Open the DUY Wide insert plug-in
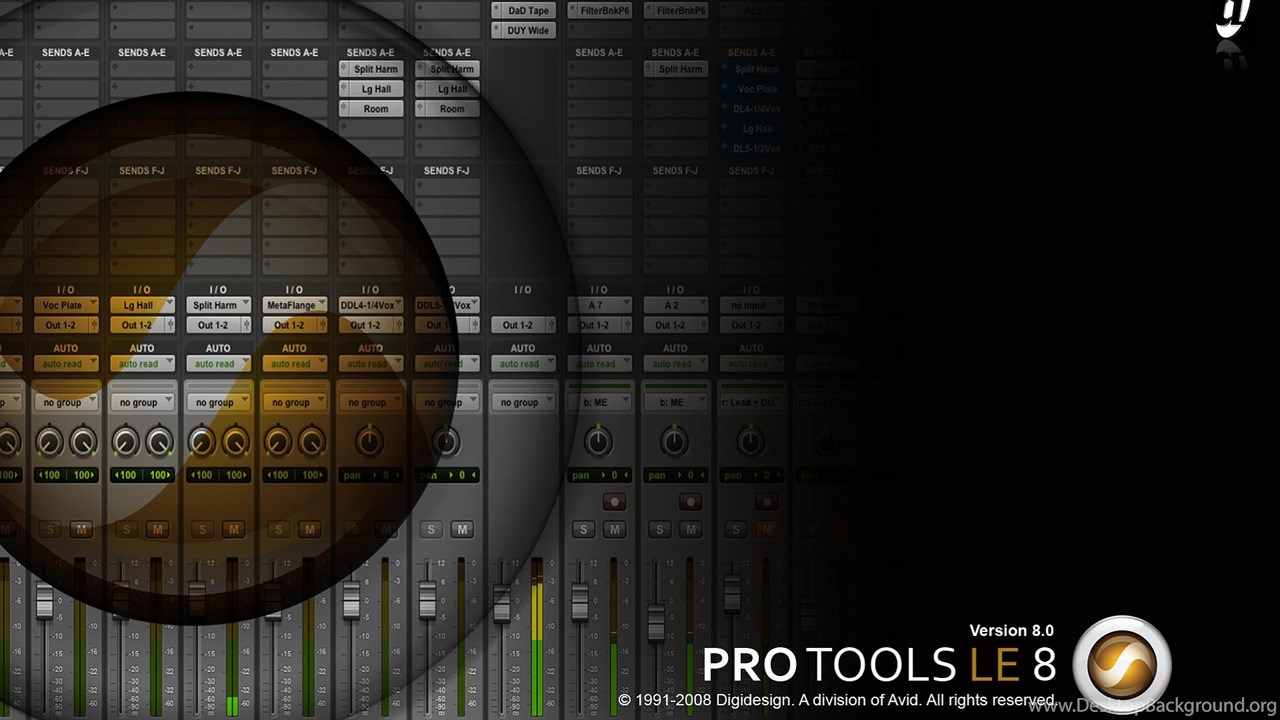 [x=523, y=31]
